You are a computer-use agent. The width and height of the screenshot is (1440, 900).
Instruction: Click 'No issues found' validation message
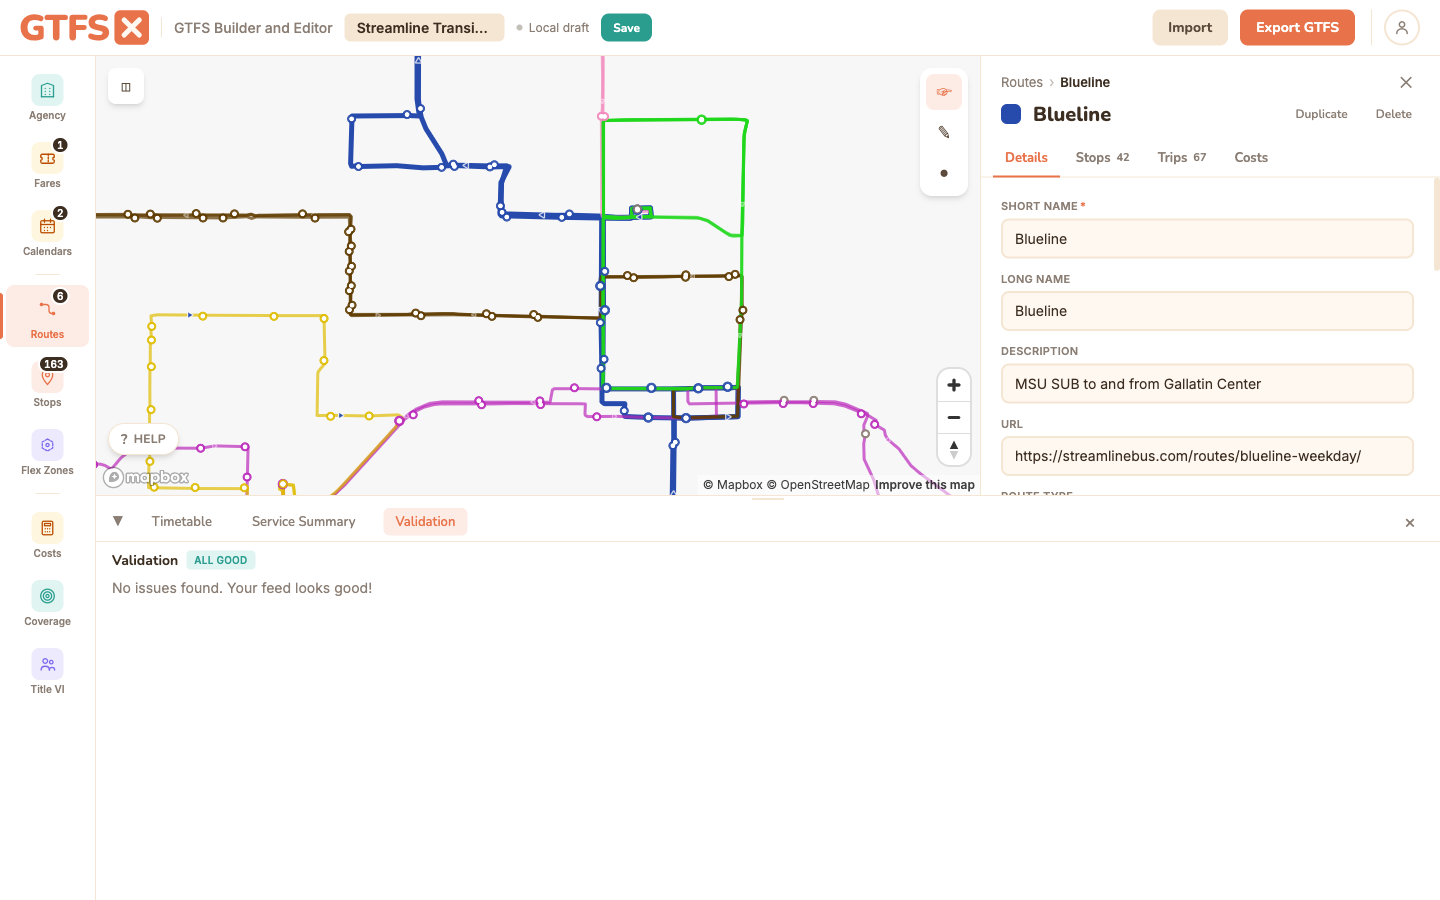[x=242, y=588]
